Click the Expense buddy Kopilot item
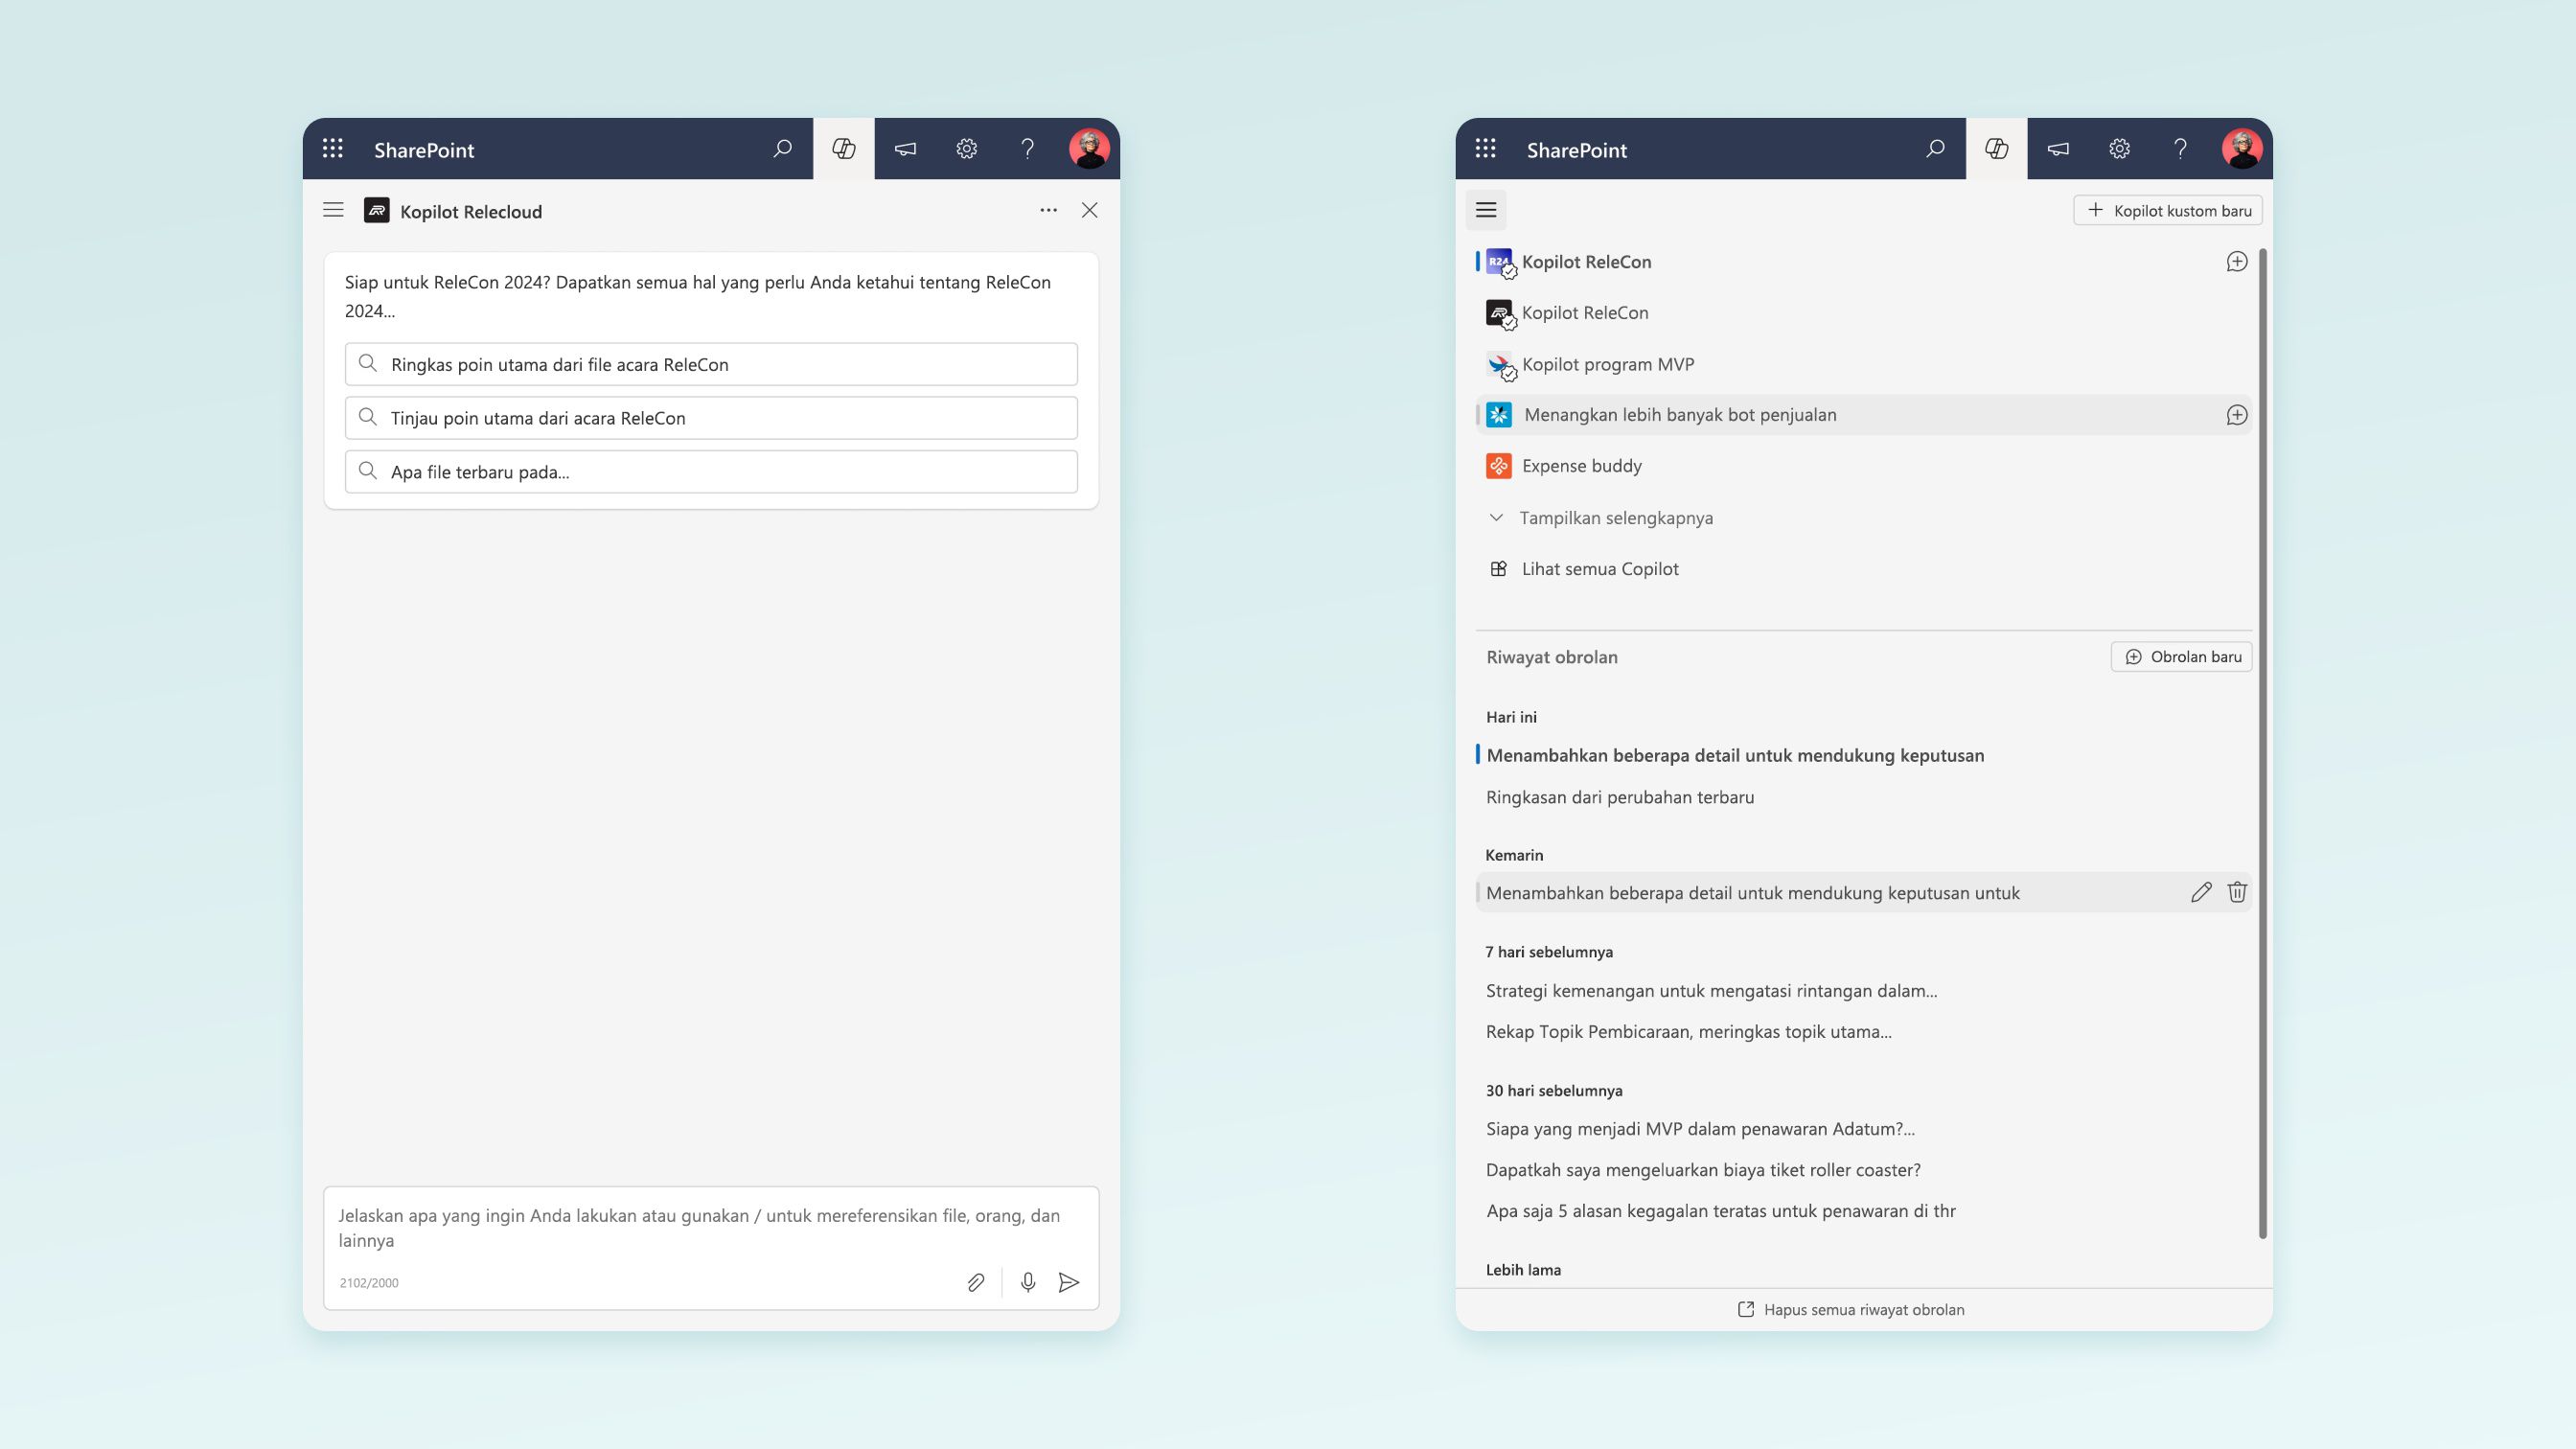Screen dimensions: 2576x1449 (1581, 464)
